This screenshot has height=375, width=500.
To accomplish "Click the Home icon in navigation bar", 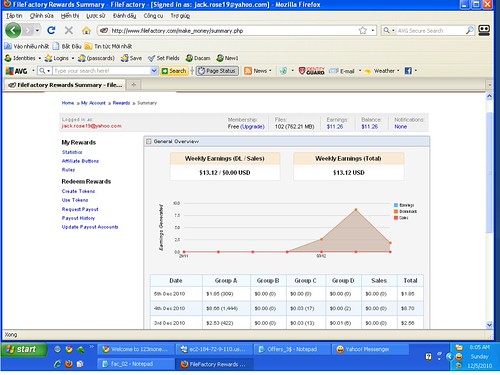I will click(86, 31).
